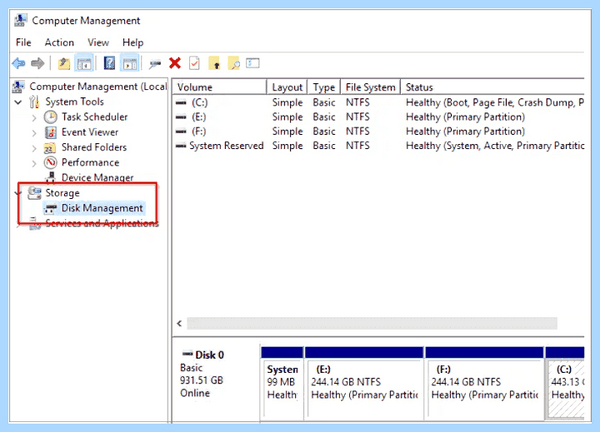Collapse the System Tools node
This screenshot has width=600, height=432.
18,102
